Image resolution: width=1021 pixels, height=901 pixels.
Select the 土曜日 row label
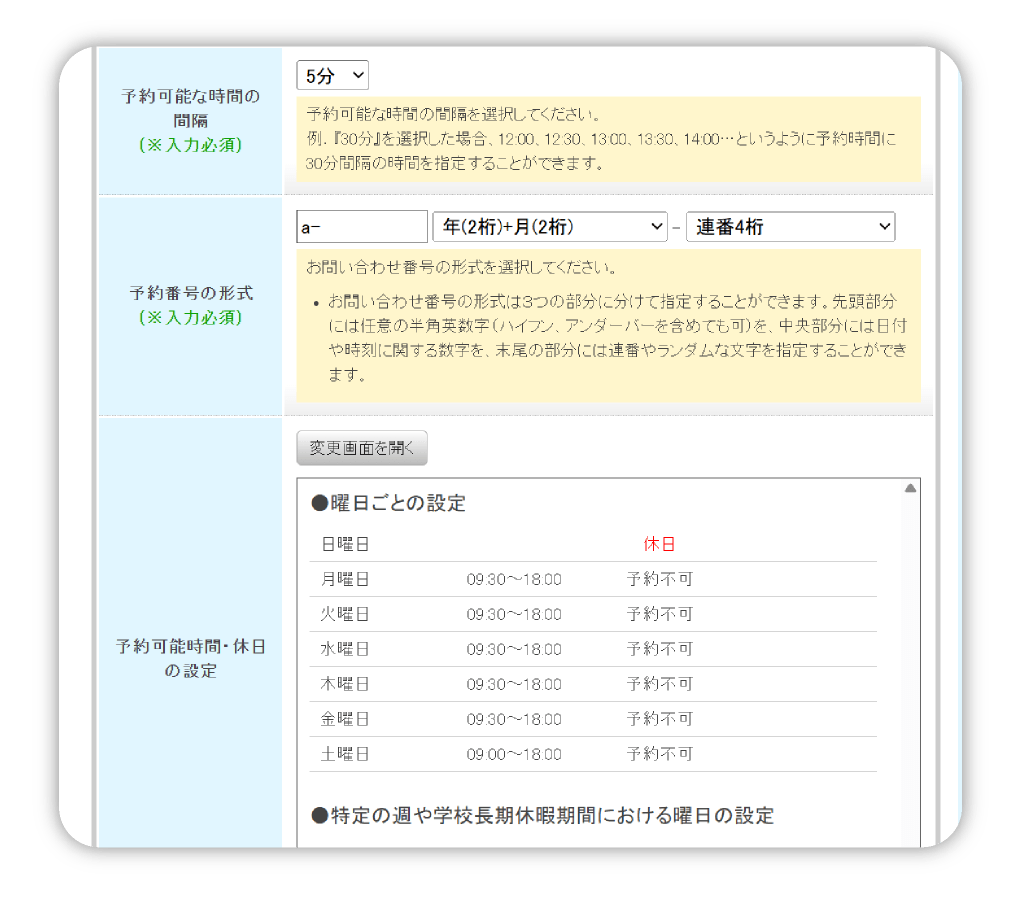coord(345,755)
